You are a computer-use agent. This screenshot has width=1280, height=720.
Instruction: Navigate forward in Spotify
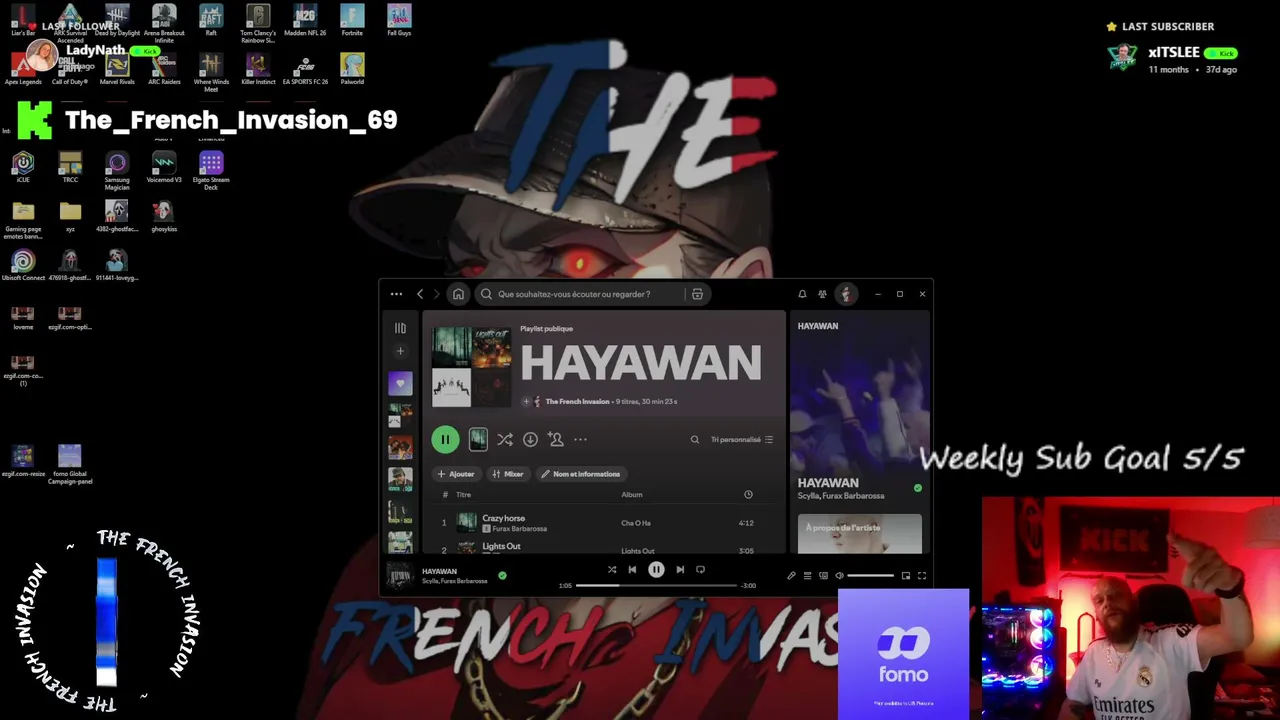pyautogui.click(x=439, y=294)
